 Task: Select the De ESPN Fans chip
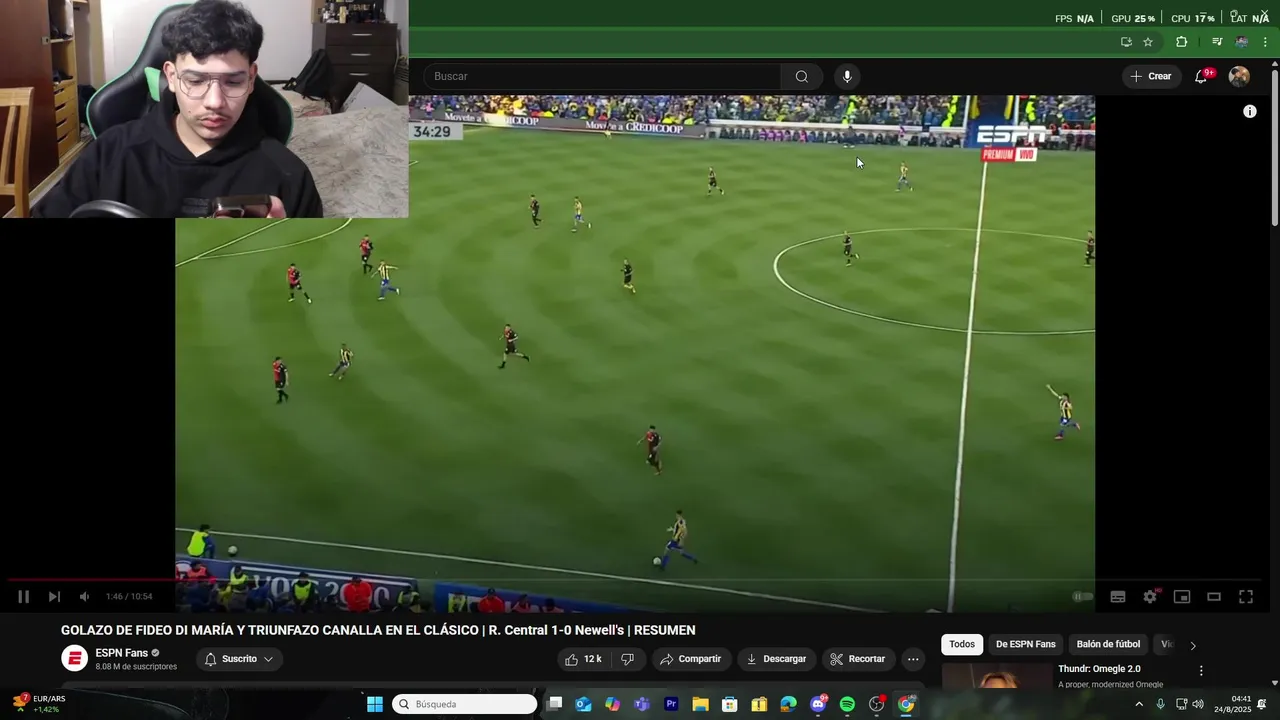pos(1025,644)
